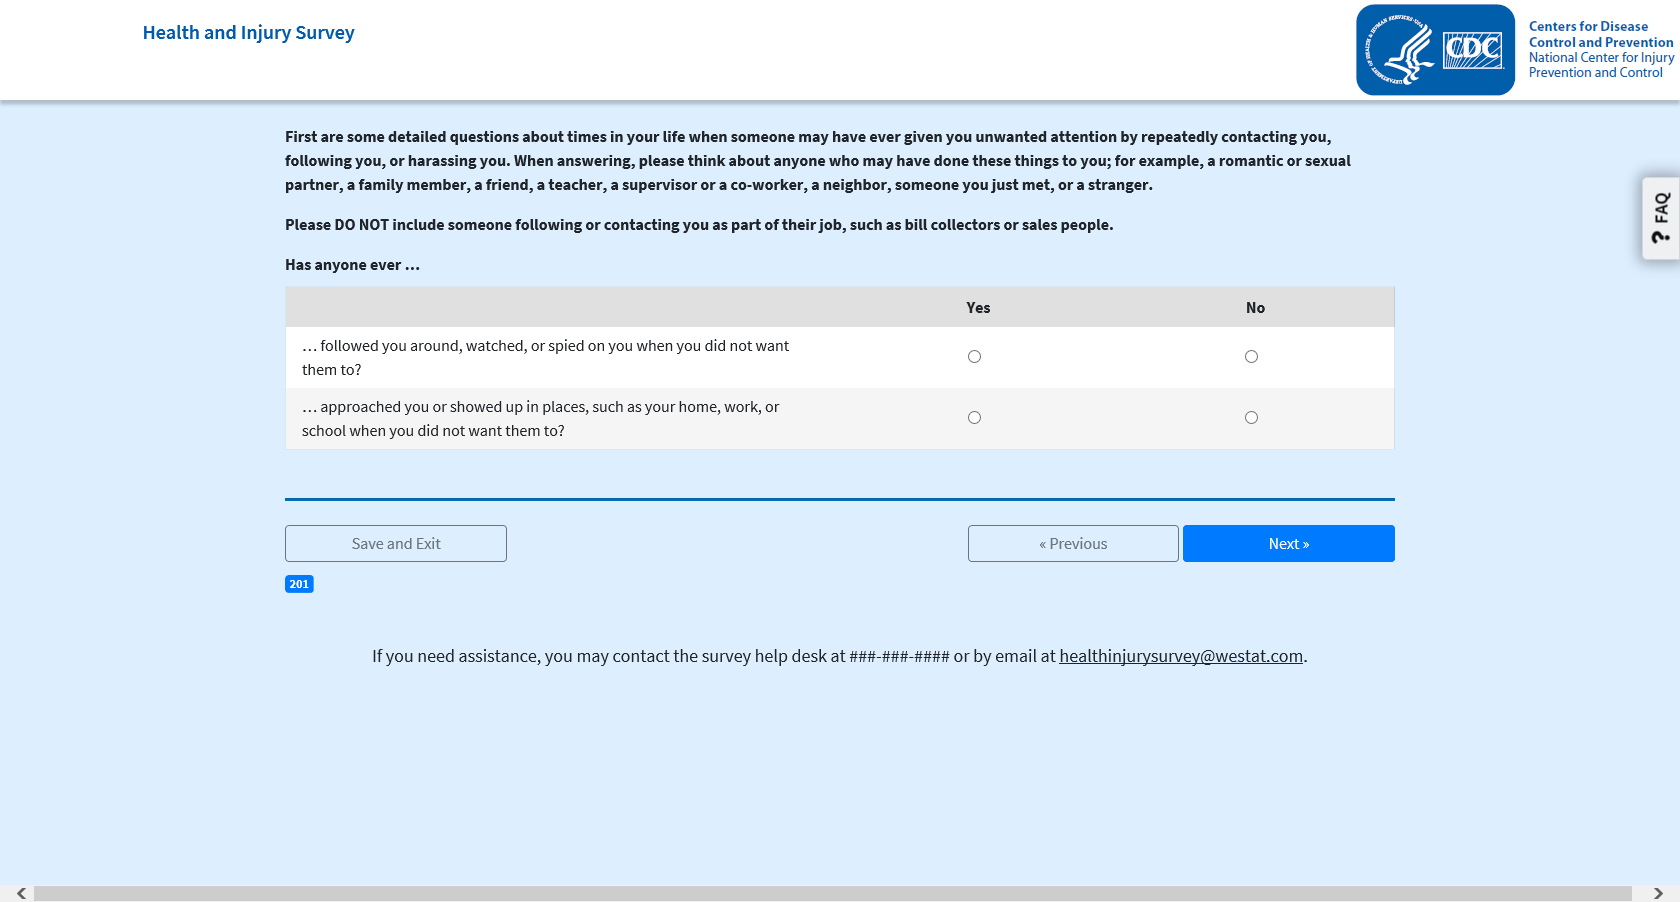Click the horizontal scrollbar track
This screenshot has width=1680, height=902.
pyautogui.click(x=832, y=893)
